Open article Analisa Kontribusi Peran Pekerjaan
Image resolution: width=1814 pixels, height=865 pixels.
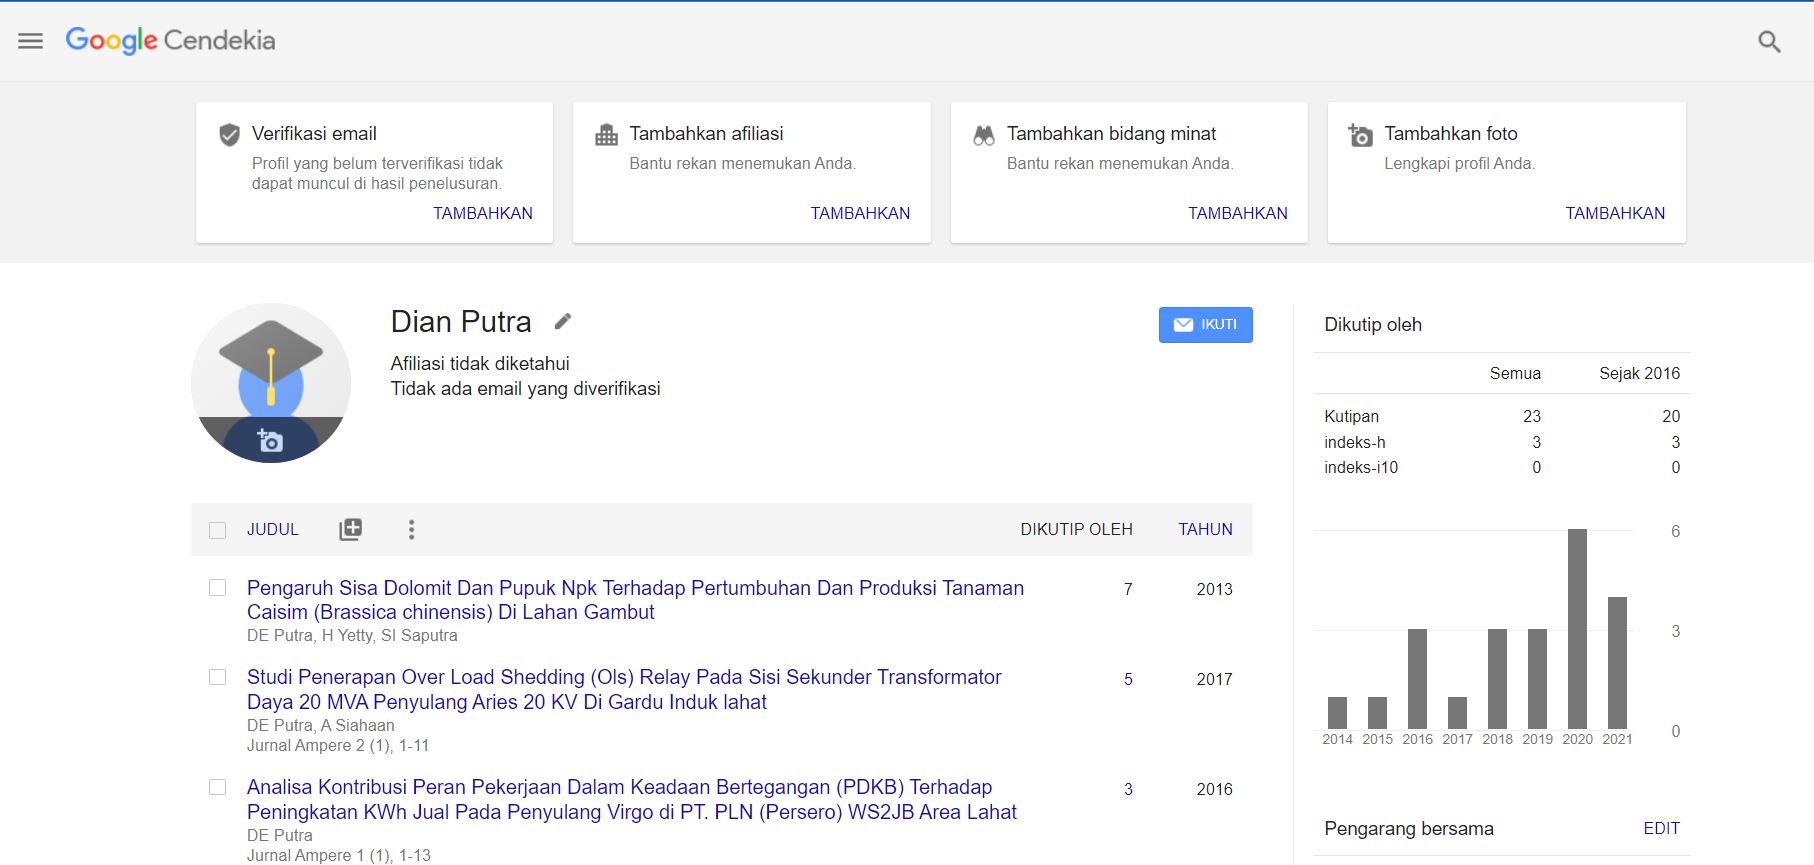click(632, 800)
